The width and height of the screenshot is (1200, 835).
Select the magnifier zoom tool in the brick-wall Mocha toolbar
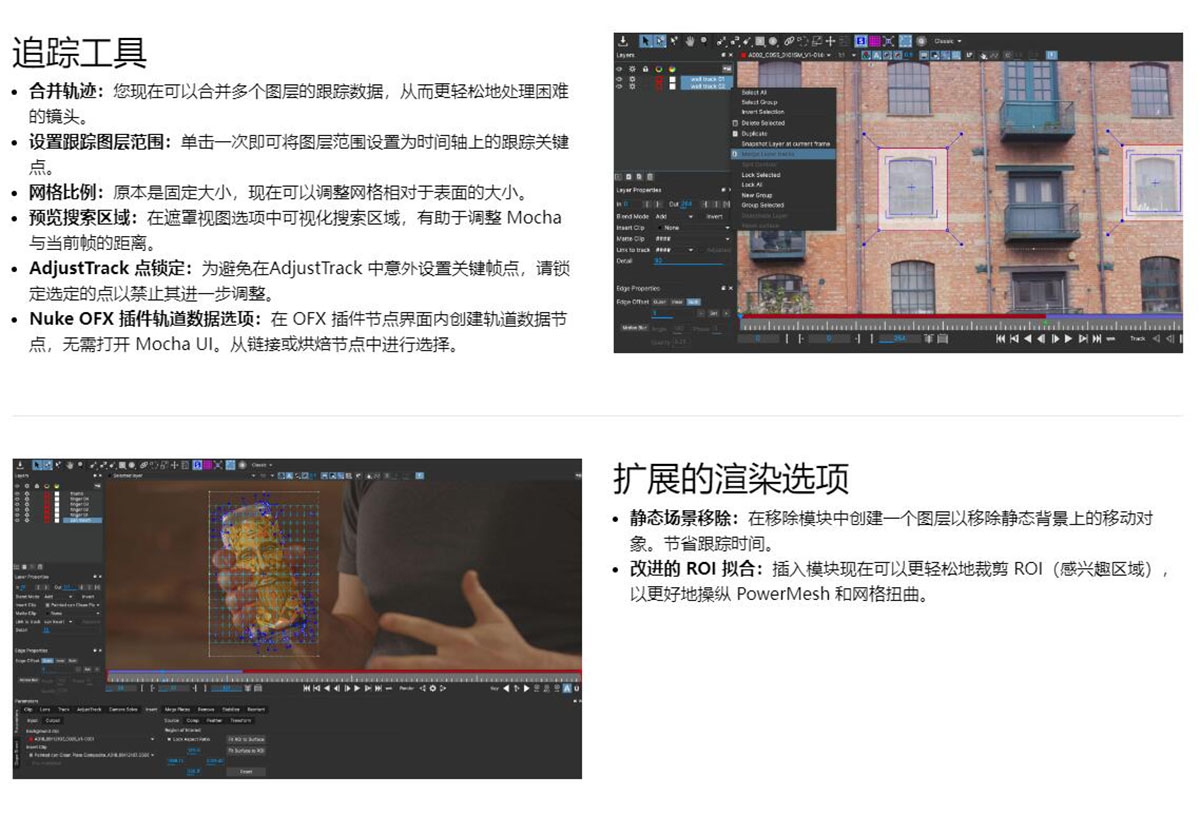click(x=704, y=41)
